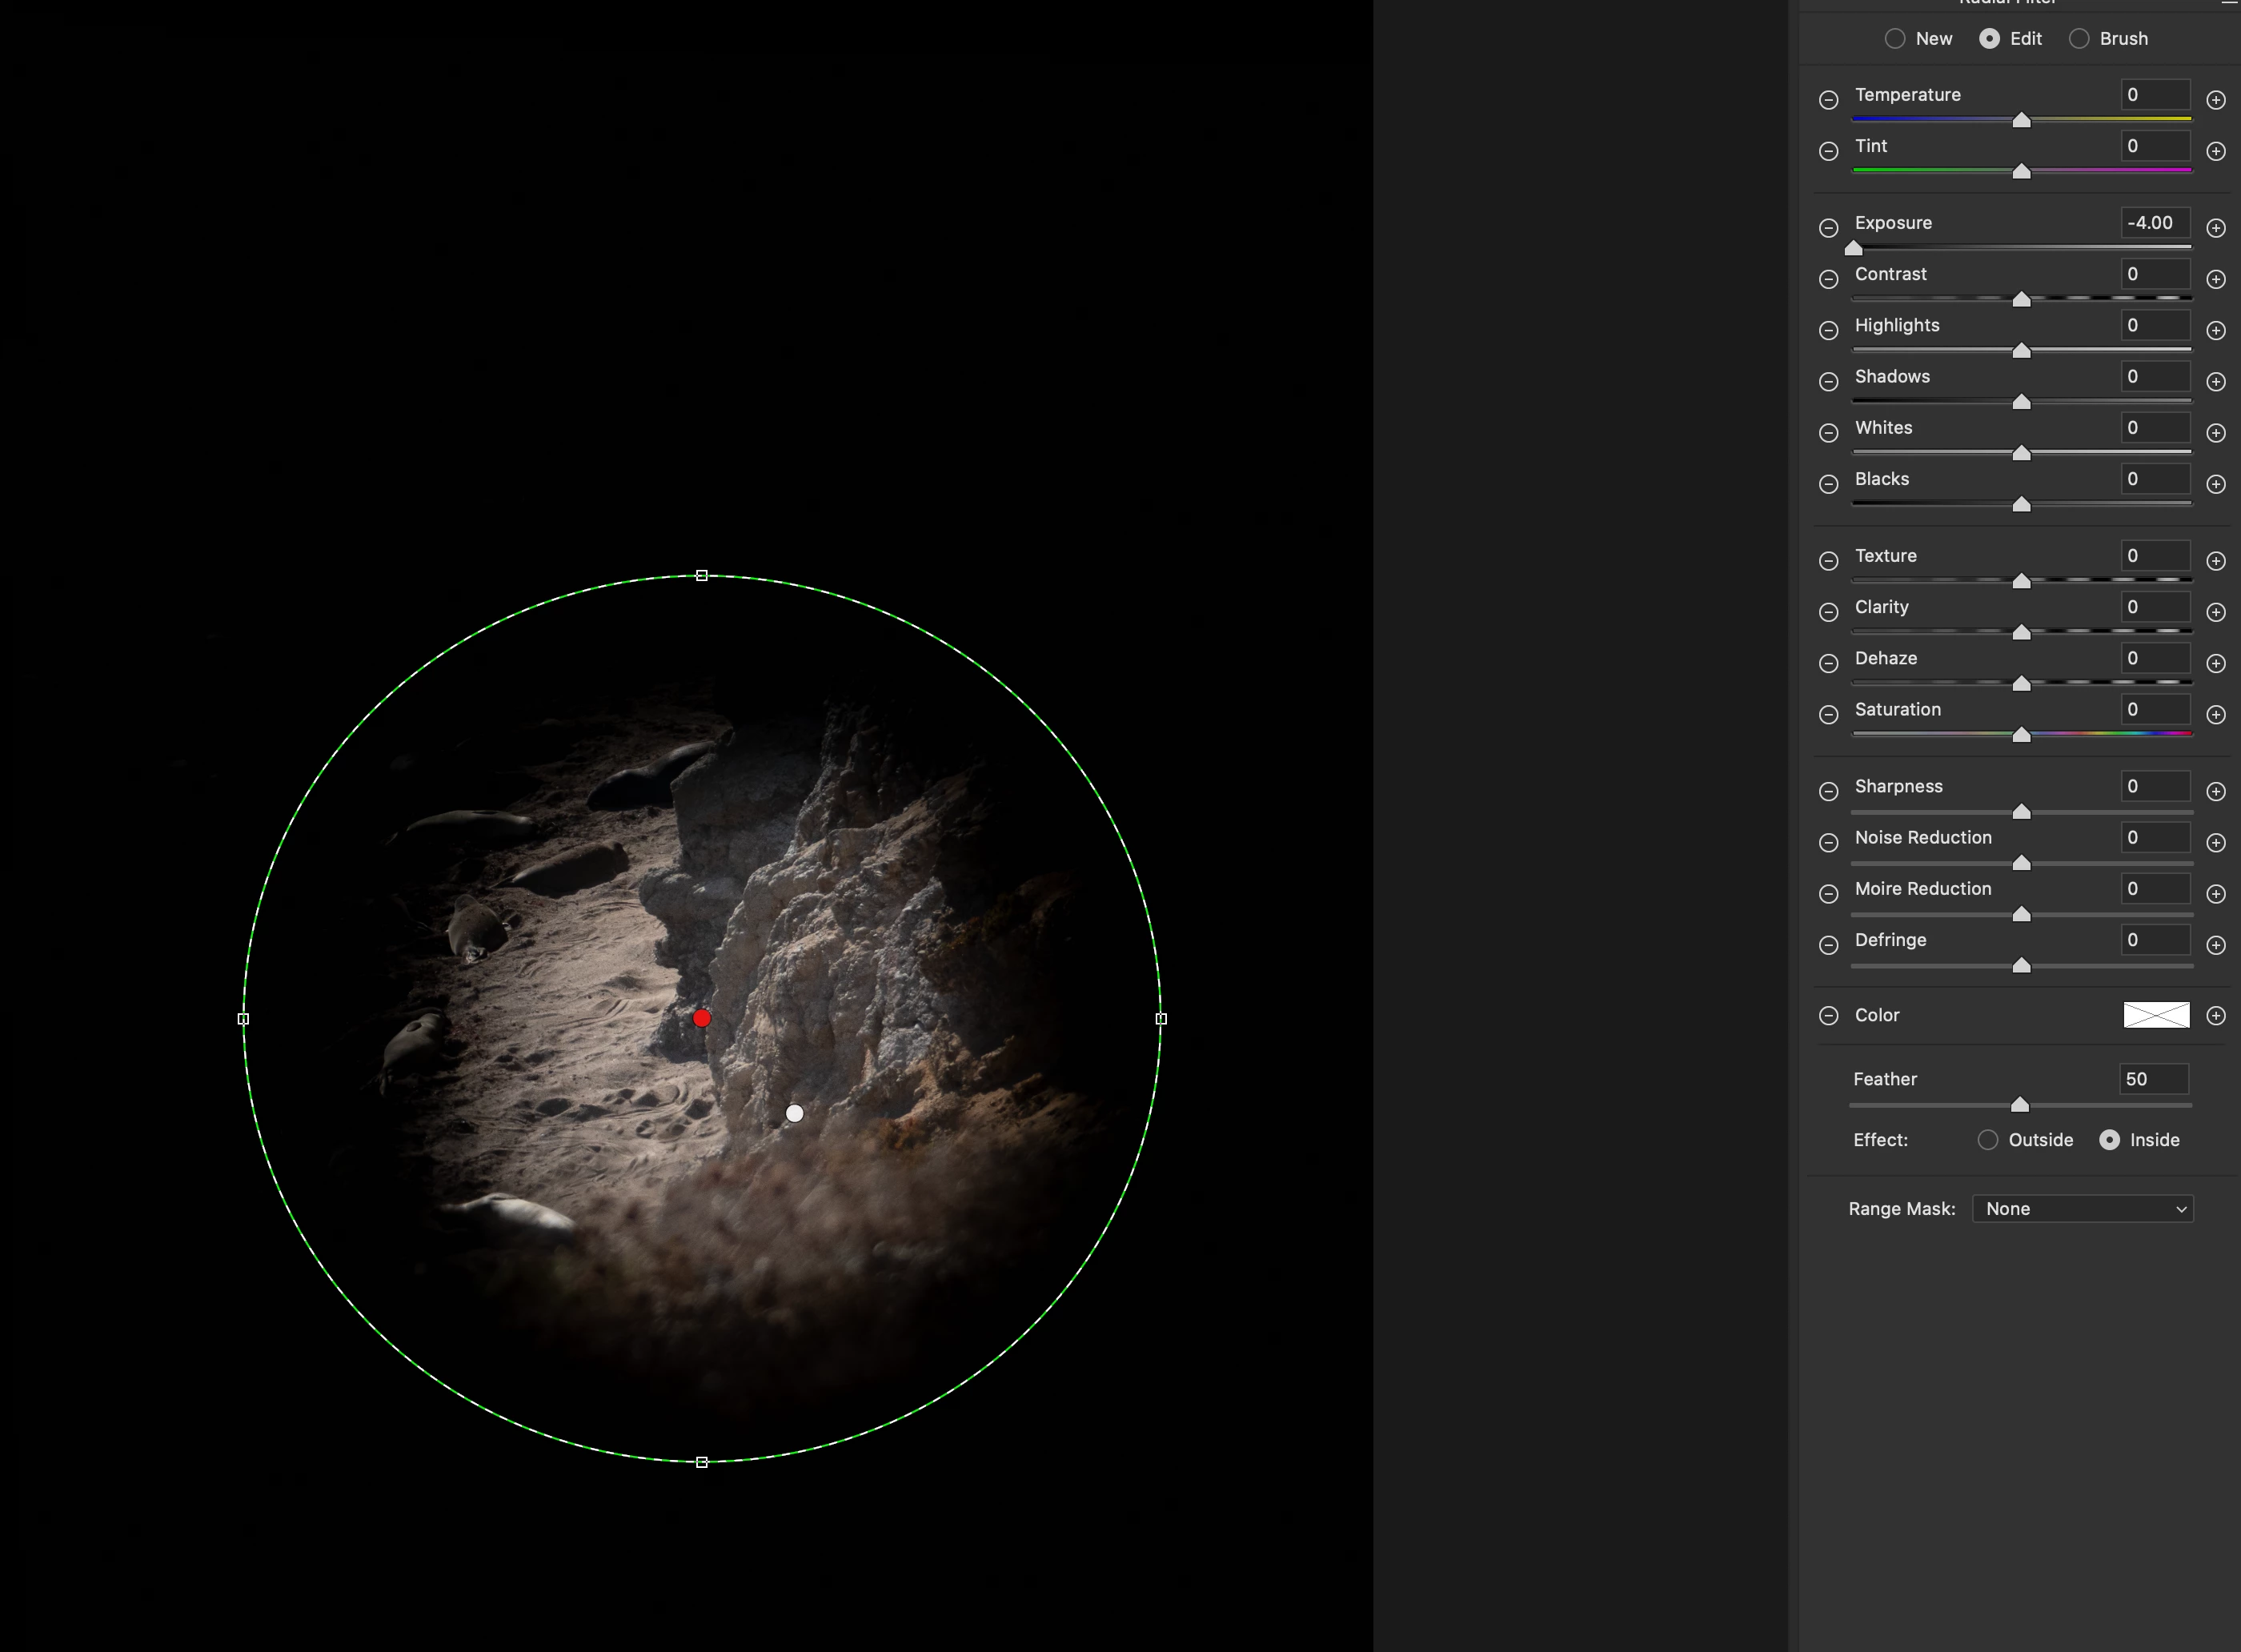Select the New radio button
This screenshot has width=2241, height=1652.
1895,39
